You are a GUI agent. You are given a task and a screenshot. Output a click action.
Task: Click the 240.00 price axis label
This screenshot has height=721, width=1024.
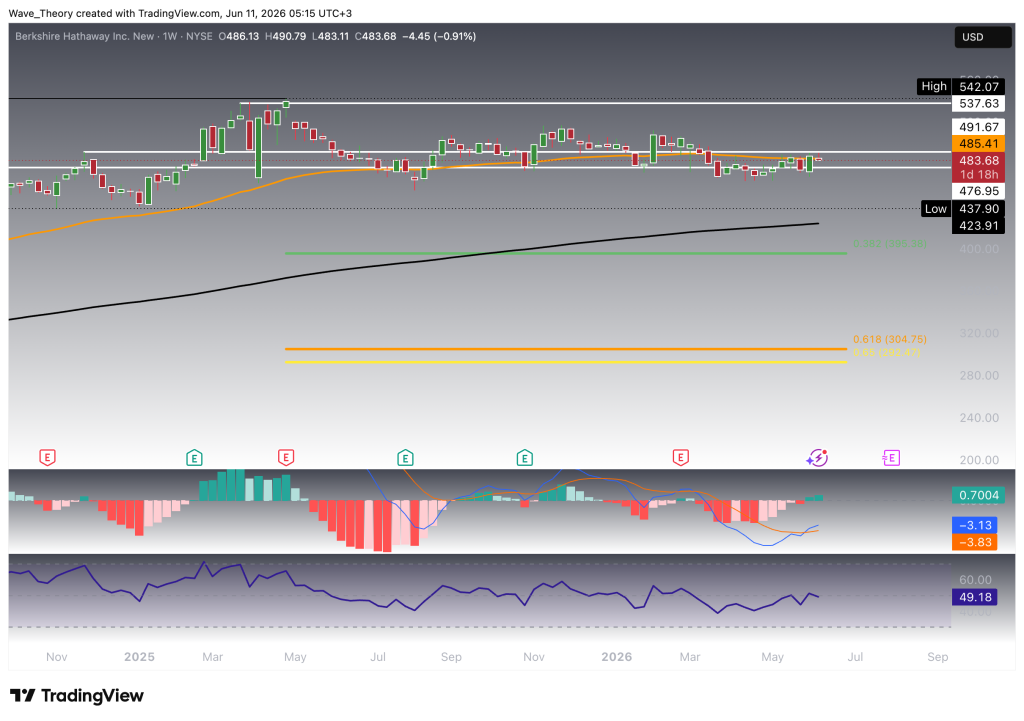[979, 418]
